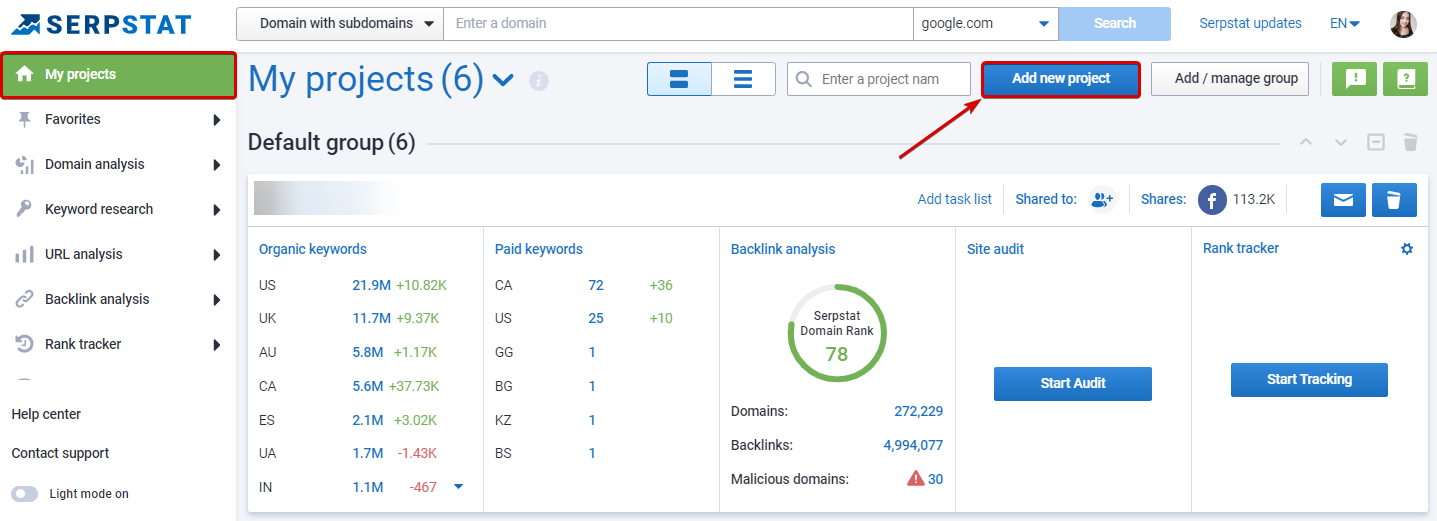Open Domain with subdomains dropdown
This screenshot has height=521, width=1437.
(340, 24)
